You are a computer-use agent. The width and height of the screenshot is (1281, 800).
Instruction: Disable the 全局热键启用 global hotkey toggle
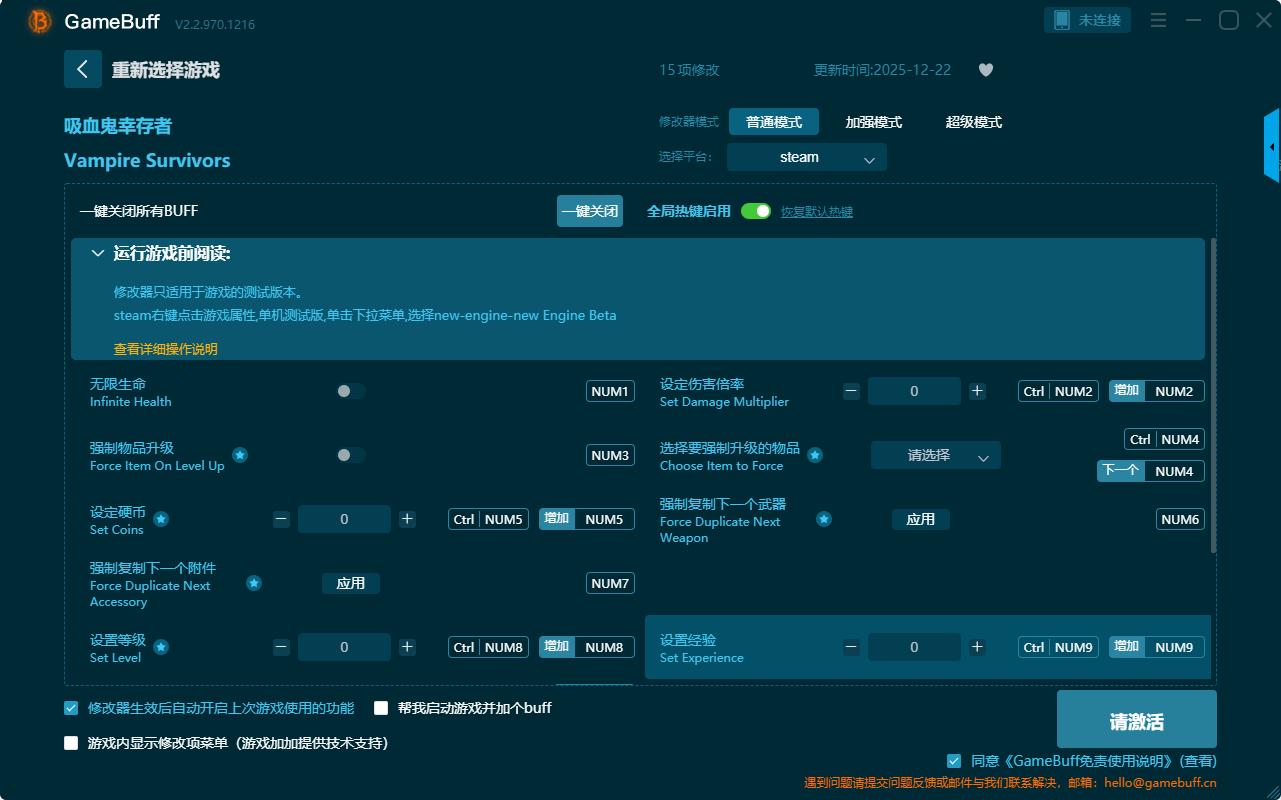(x=756, y=211)
